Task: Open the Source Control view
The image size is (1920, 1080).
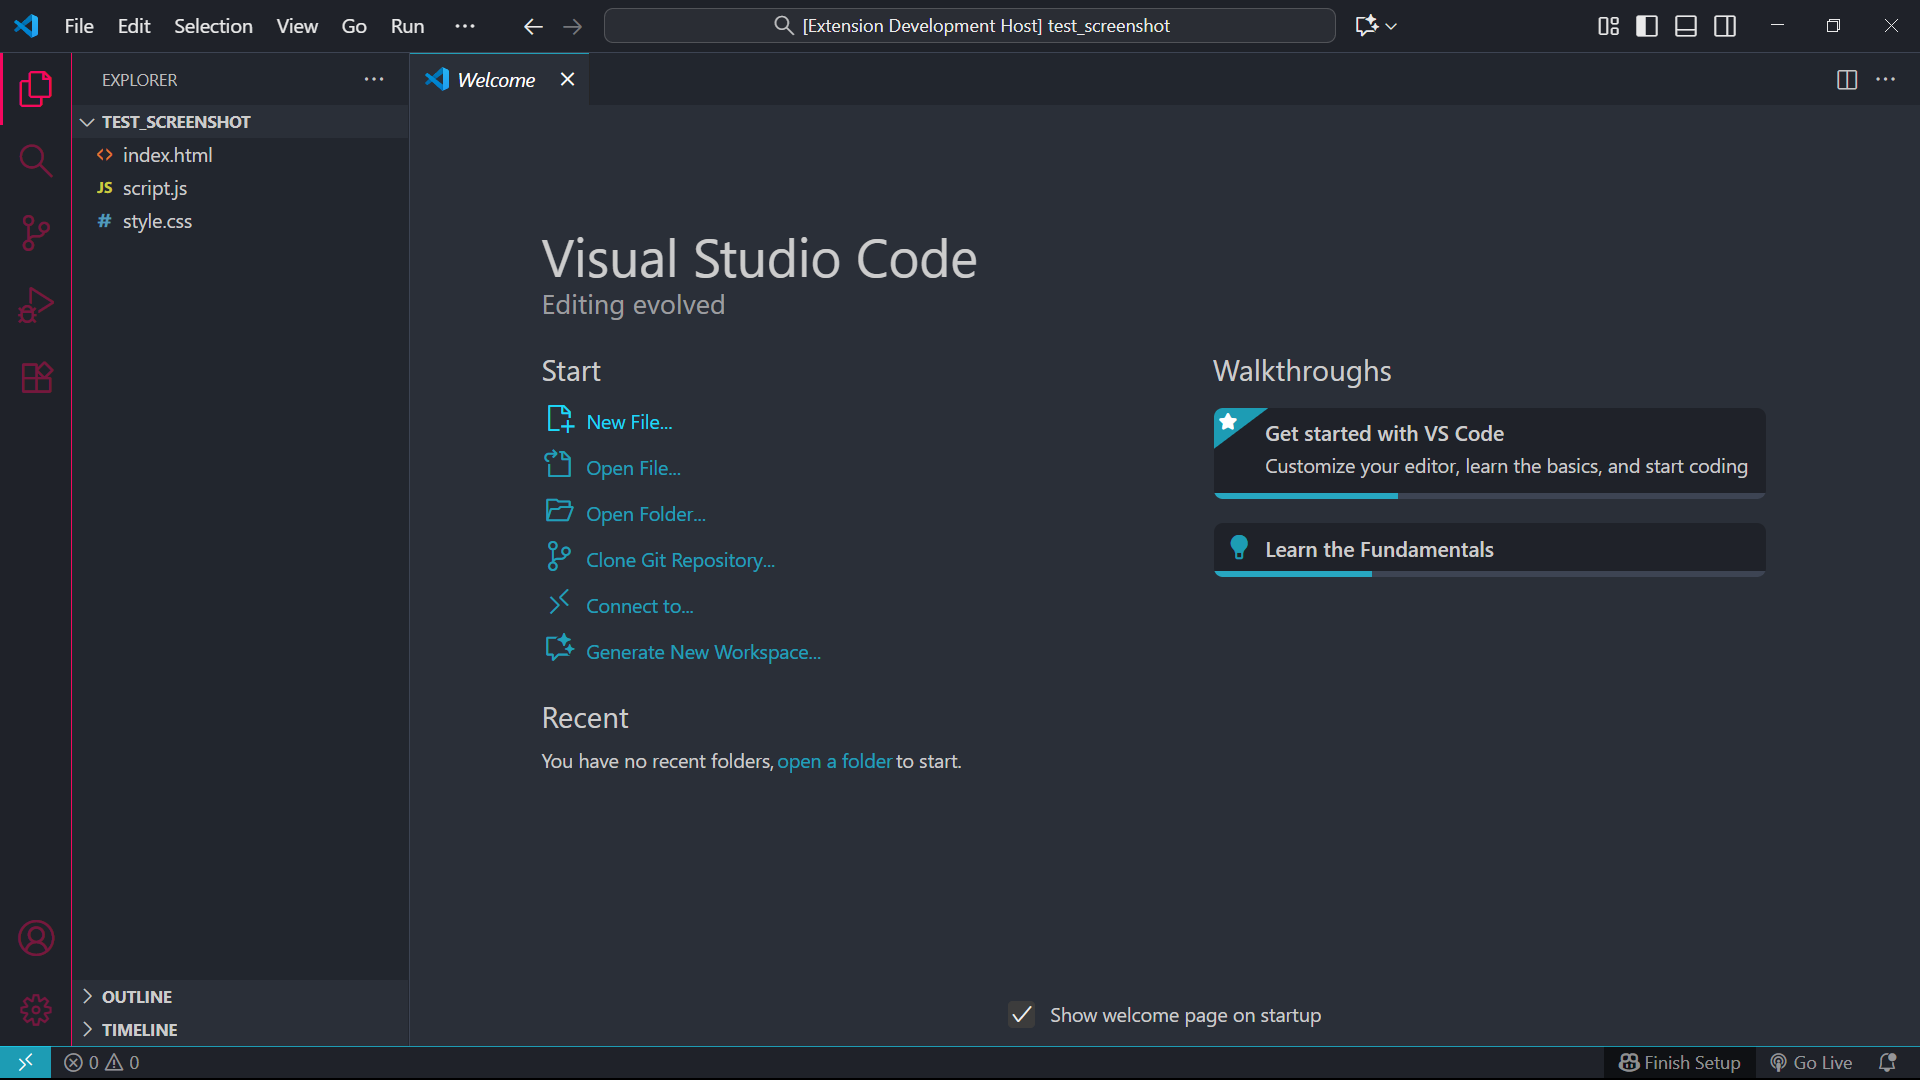Action: coord(36,233)
